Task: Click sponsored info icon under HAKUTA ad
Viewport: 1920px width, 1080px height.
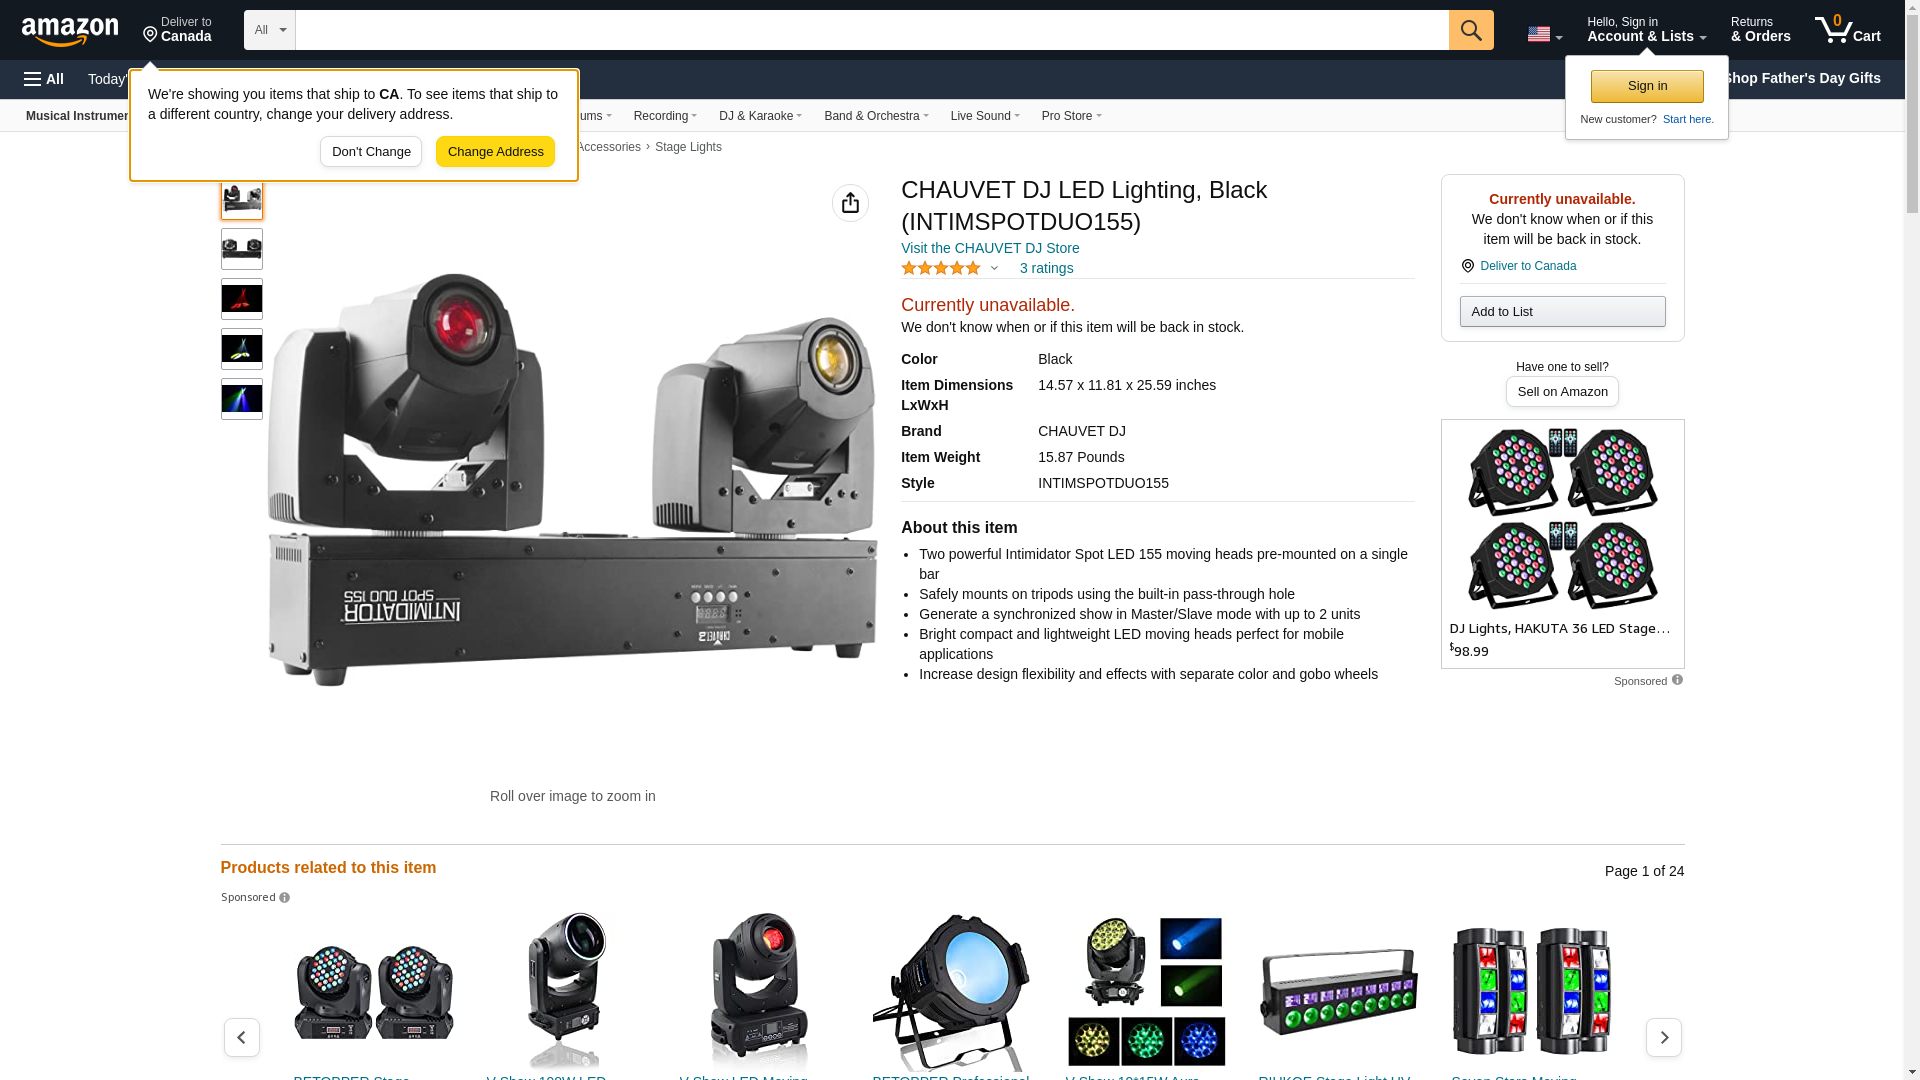Action: click(1677, 680)
